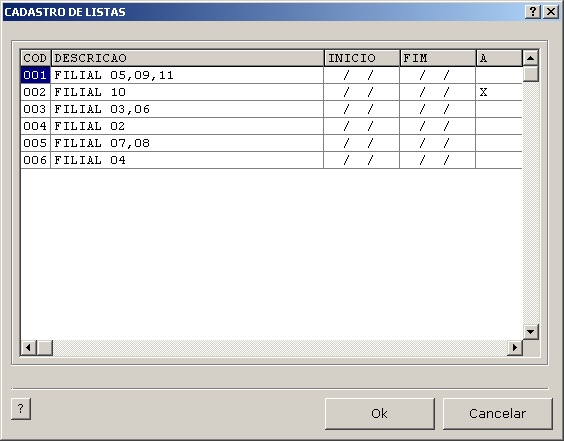
Task: Click the horizontal scrollbar left arrow
Action: (28, 347)
